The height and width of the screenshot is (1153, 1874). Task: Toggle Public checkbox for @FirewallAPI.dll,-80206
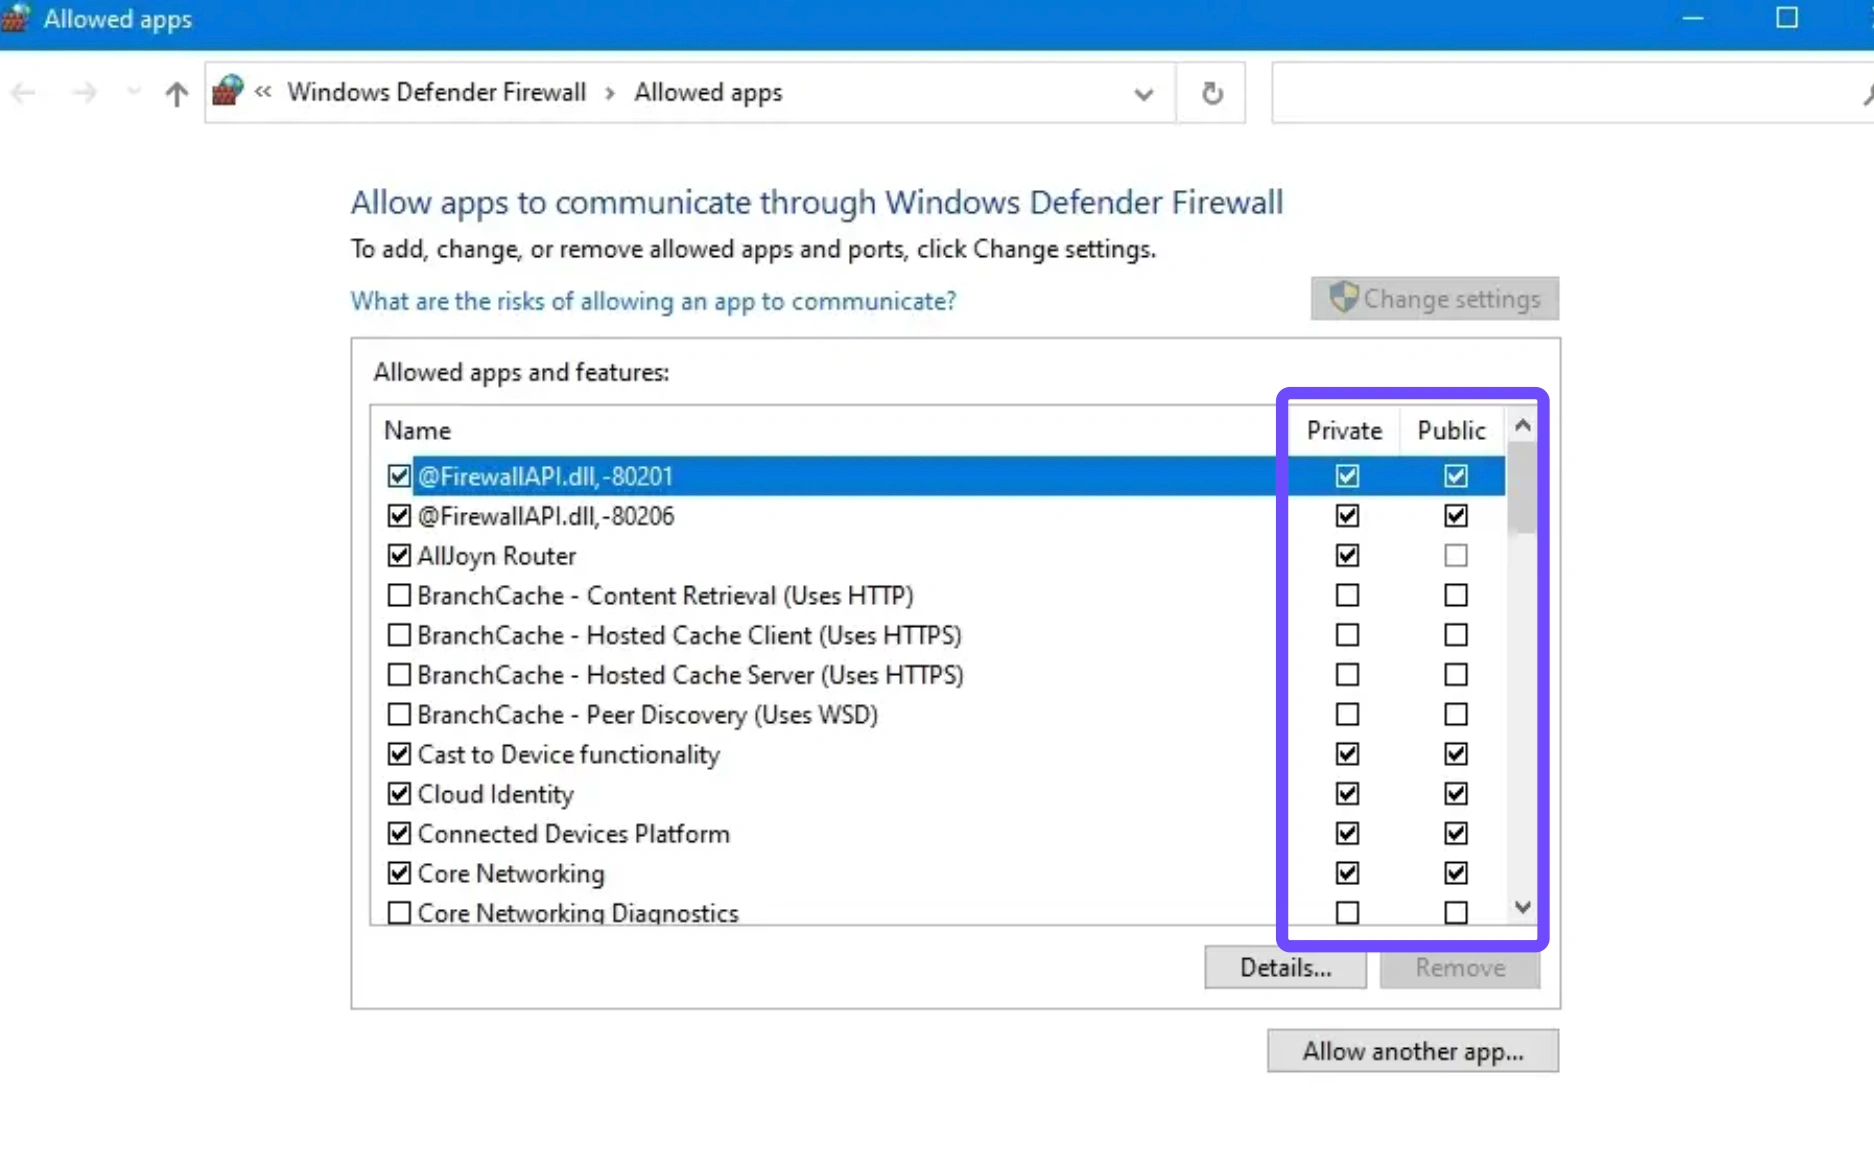coord(1456,516)
